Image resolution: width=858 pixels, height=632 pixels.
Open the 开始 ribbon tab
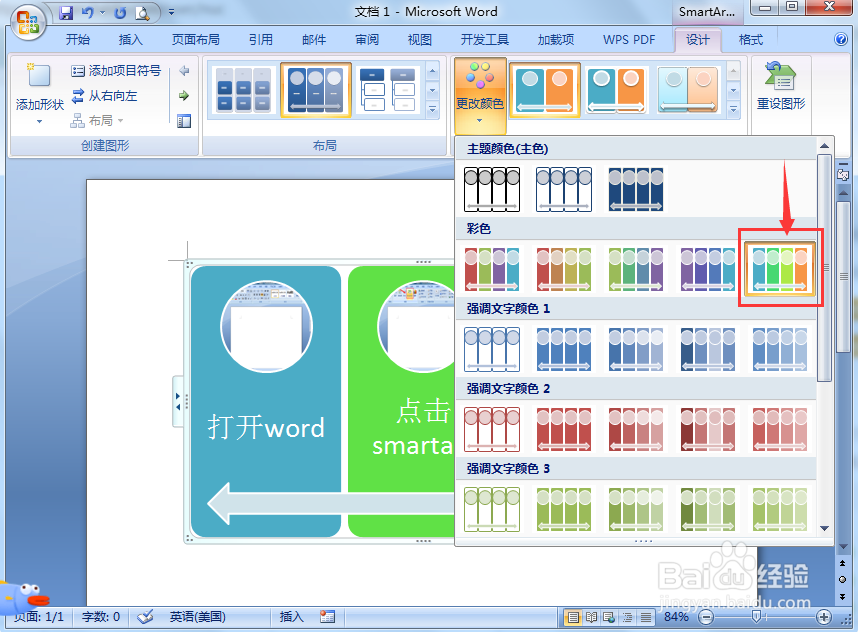point(78,39)
